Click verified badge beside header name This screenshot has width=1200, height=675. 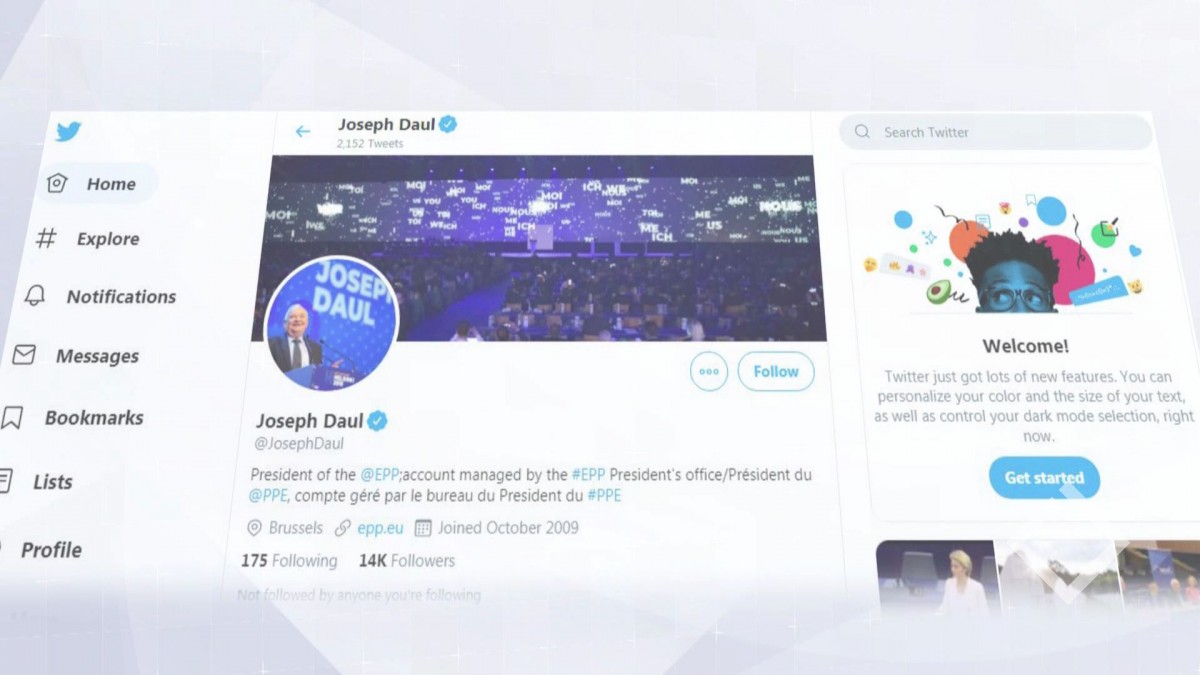(449, 124)
